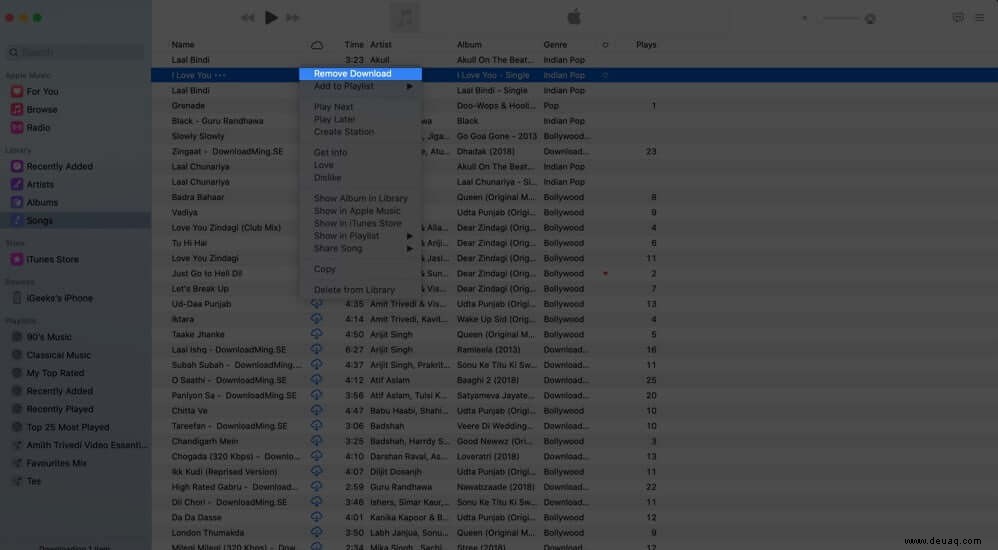
Task: Choose Show Album in Library menu entry
Action: (x=360, y=198)
